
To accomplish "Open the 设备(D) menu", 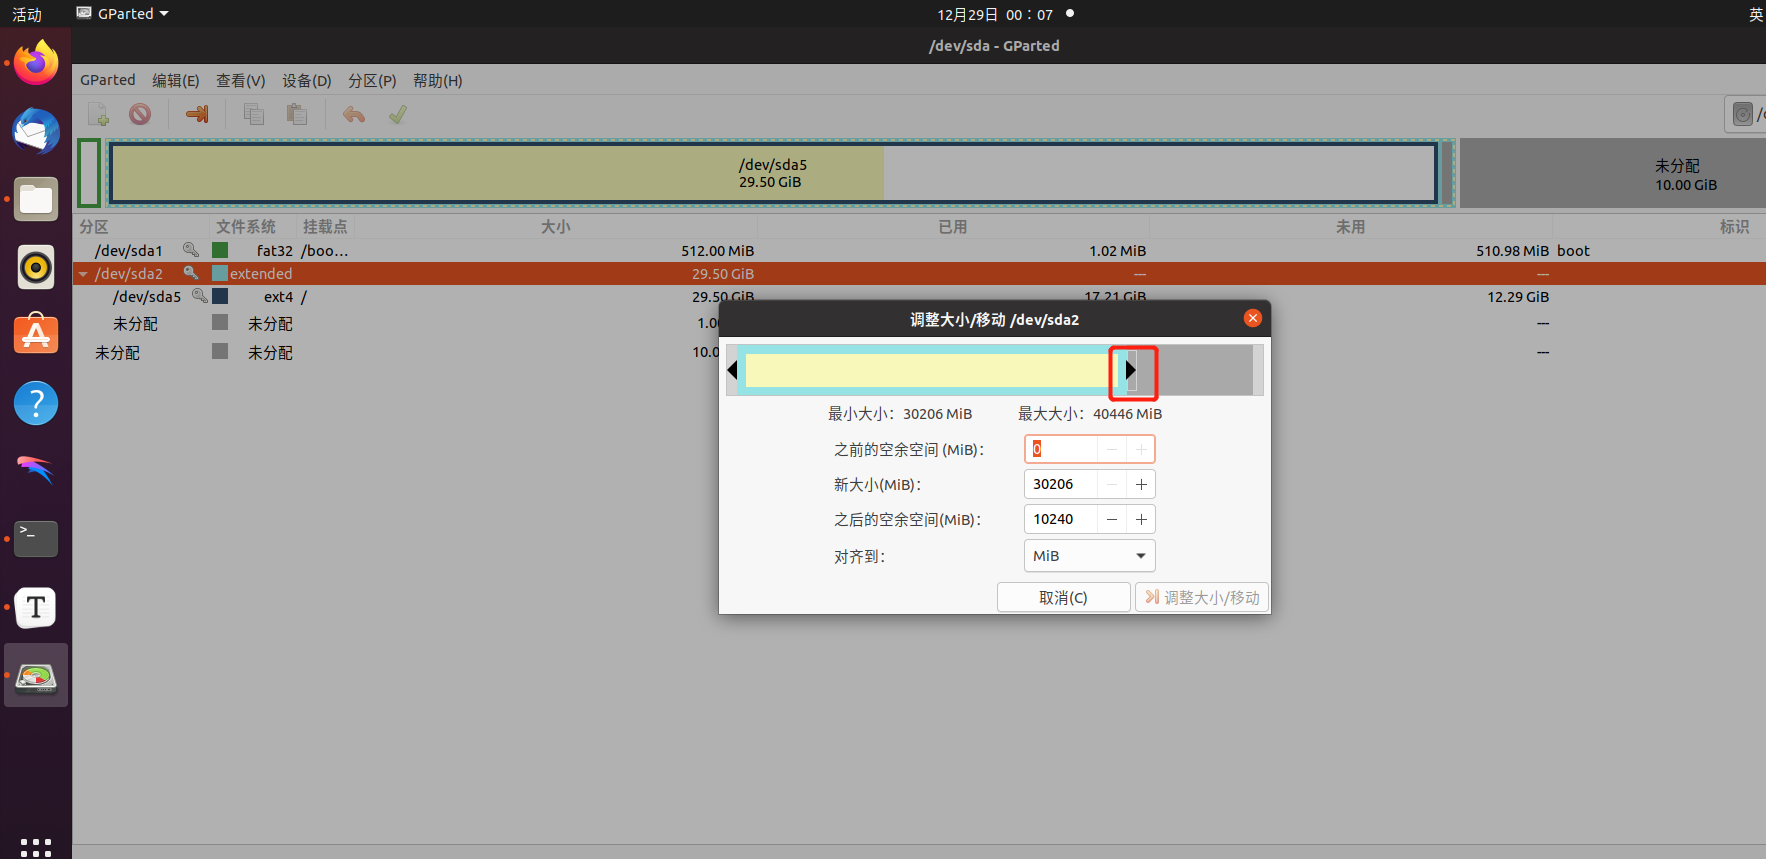I will tap(306, 81).
